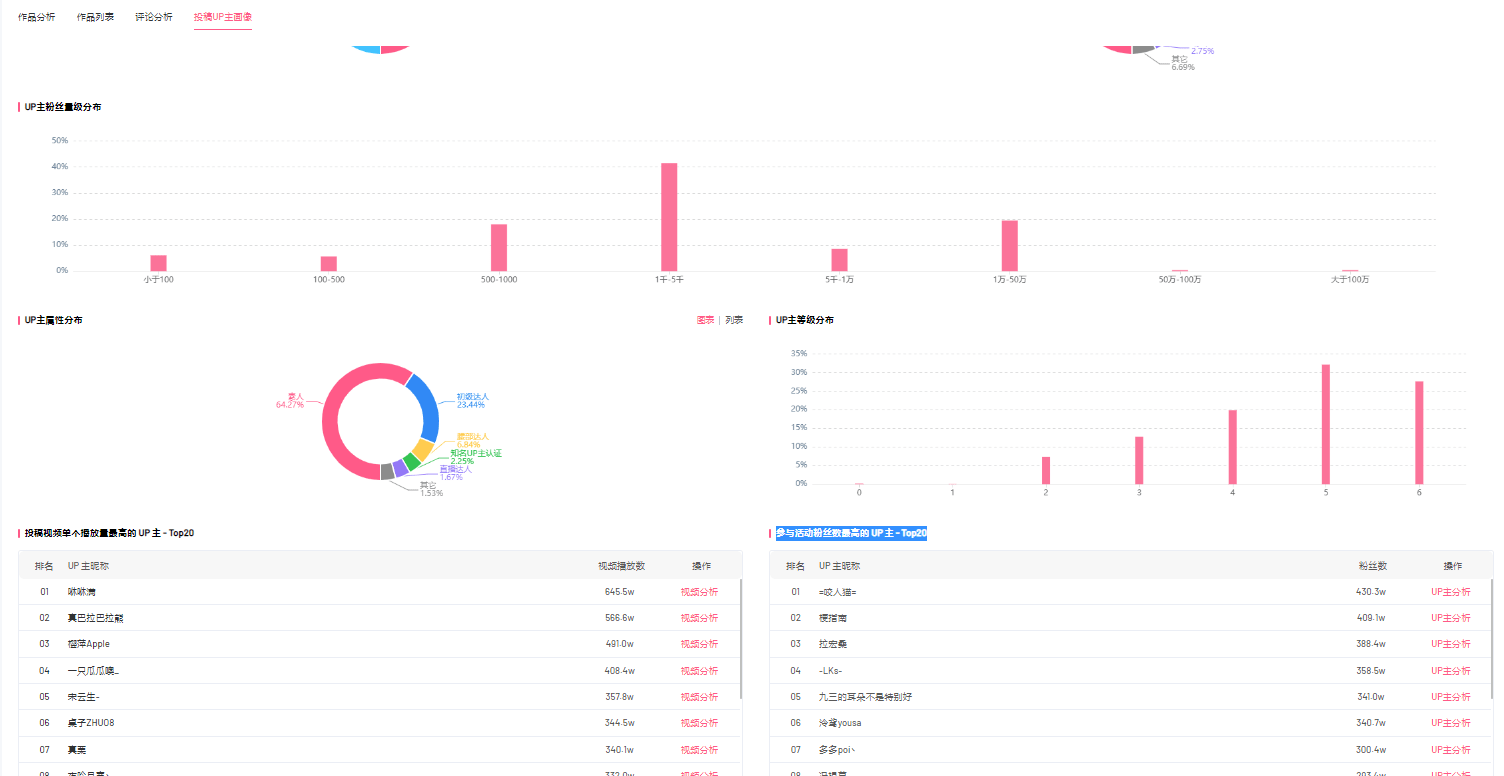Click the level 2 bar in UP主等级分布
This screenshot has height=776, width=1504.
pyautogui.click(x=1046, y=470)
